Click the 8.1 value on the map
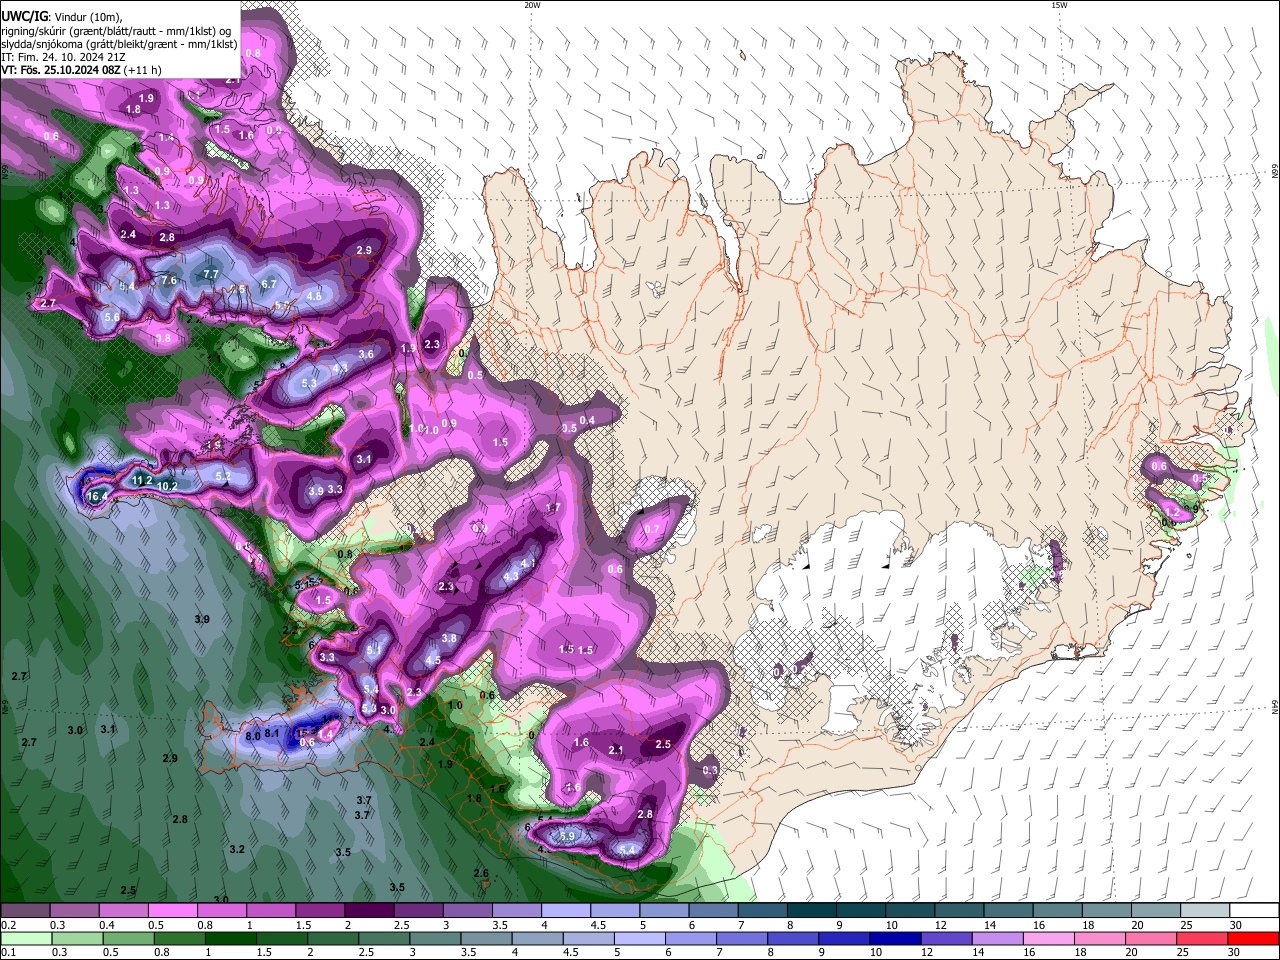This screenshot has width=1280, height=960. click(x=272, y=734)
